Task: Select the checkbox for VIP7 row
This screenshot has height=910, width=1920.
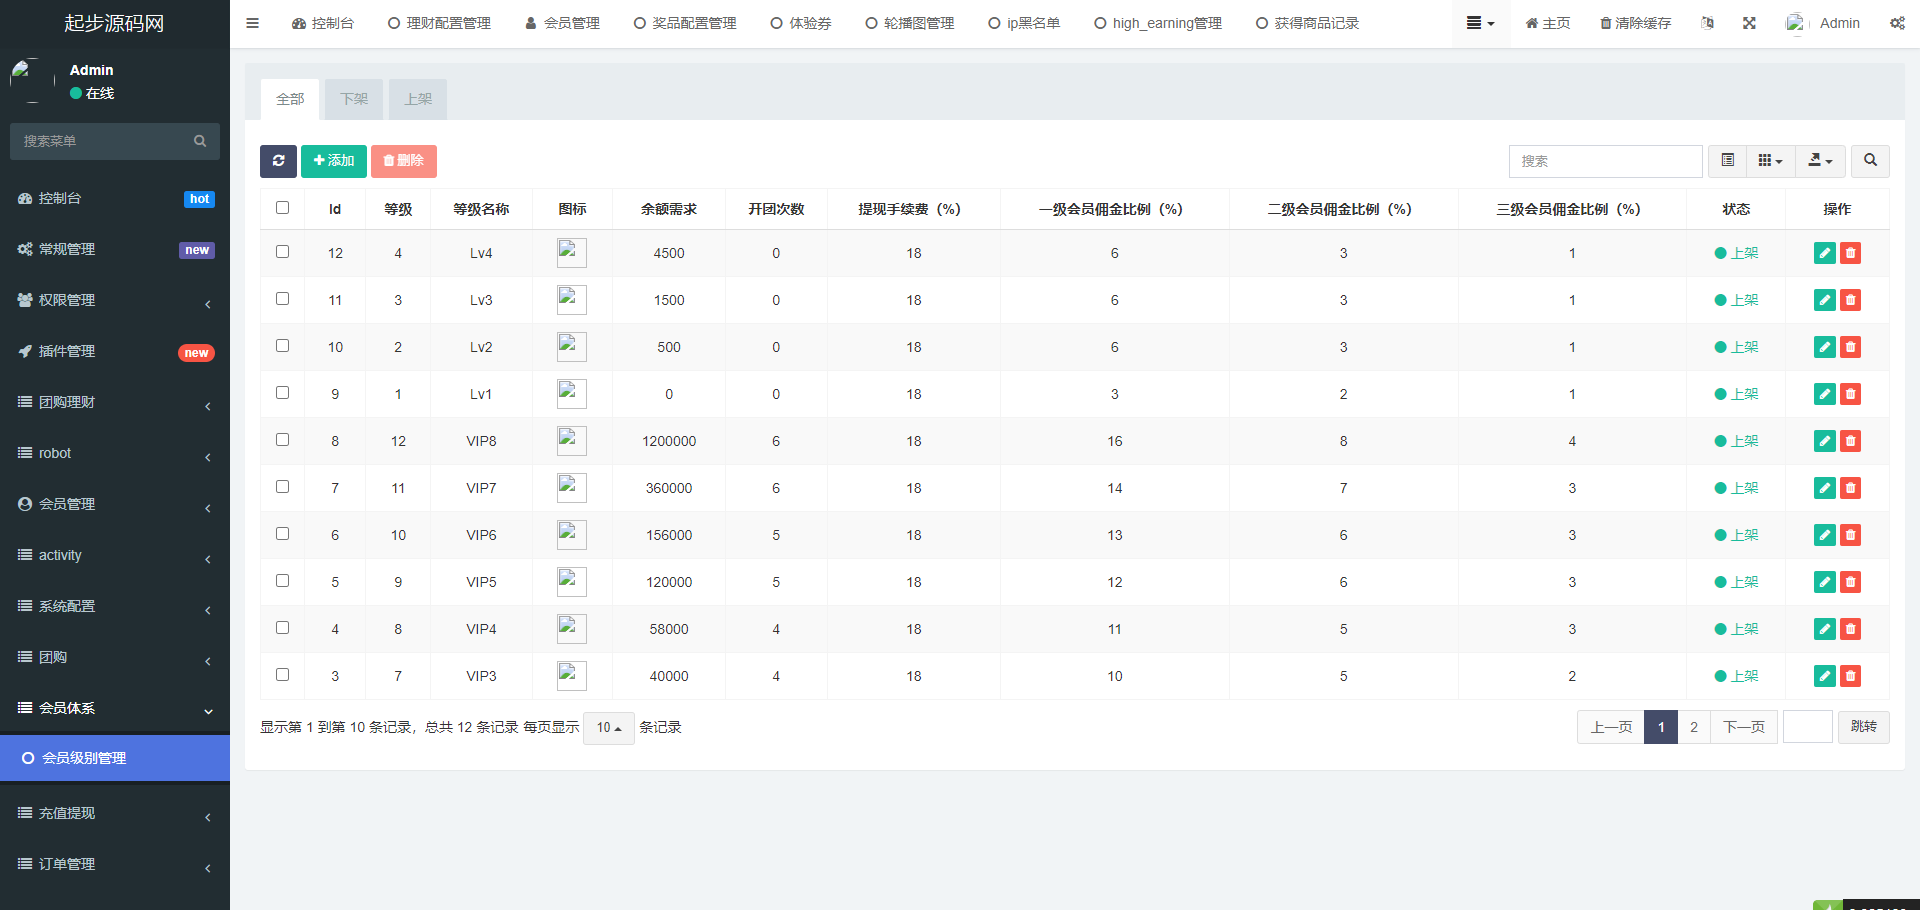Action: pos(282,487)
